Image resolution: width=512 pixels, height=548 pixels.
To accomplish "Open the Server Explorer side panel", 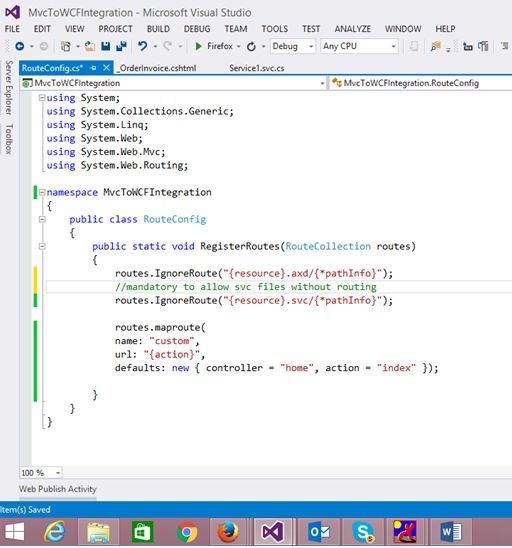I will (x=9, y=88).
